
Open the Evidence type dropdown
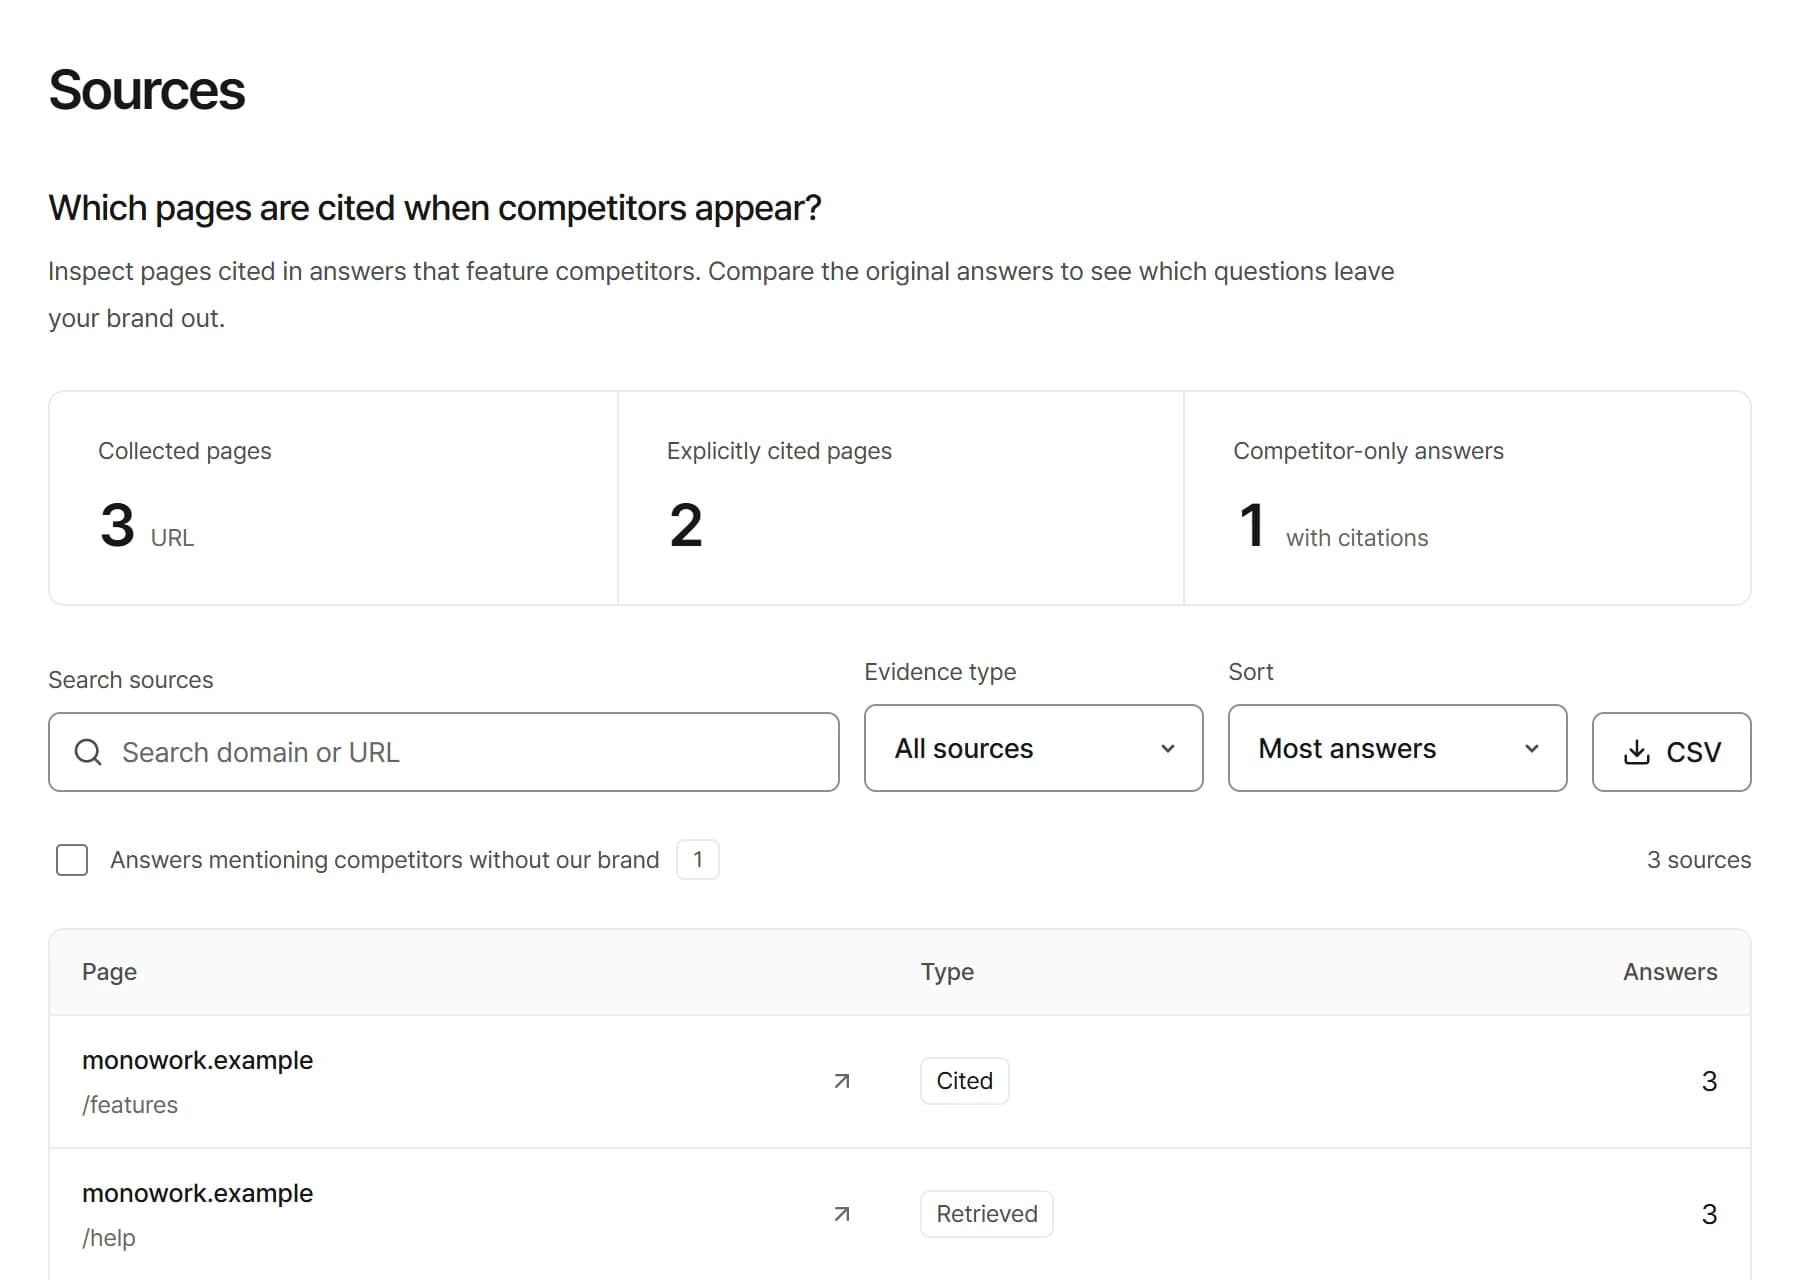pos(1033,748)
